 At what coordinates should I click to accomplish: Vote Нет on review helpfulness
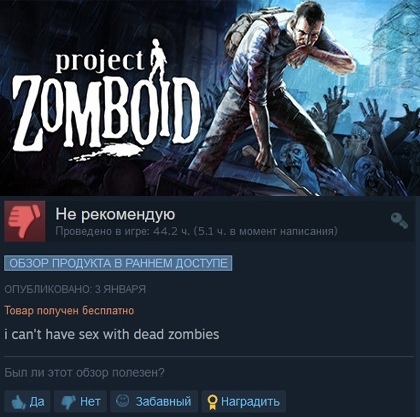80,402
